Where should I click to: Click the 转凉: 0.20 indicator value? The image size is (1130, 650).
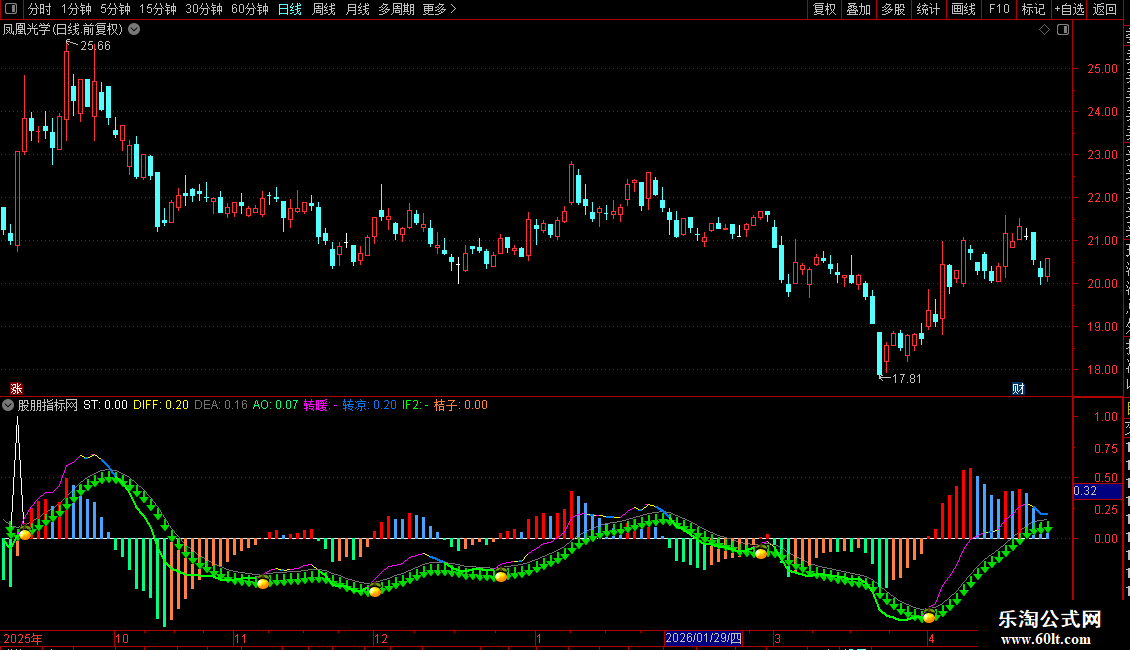tap(369, 405)
